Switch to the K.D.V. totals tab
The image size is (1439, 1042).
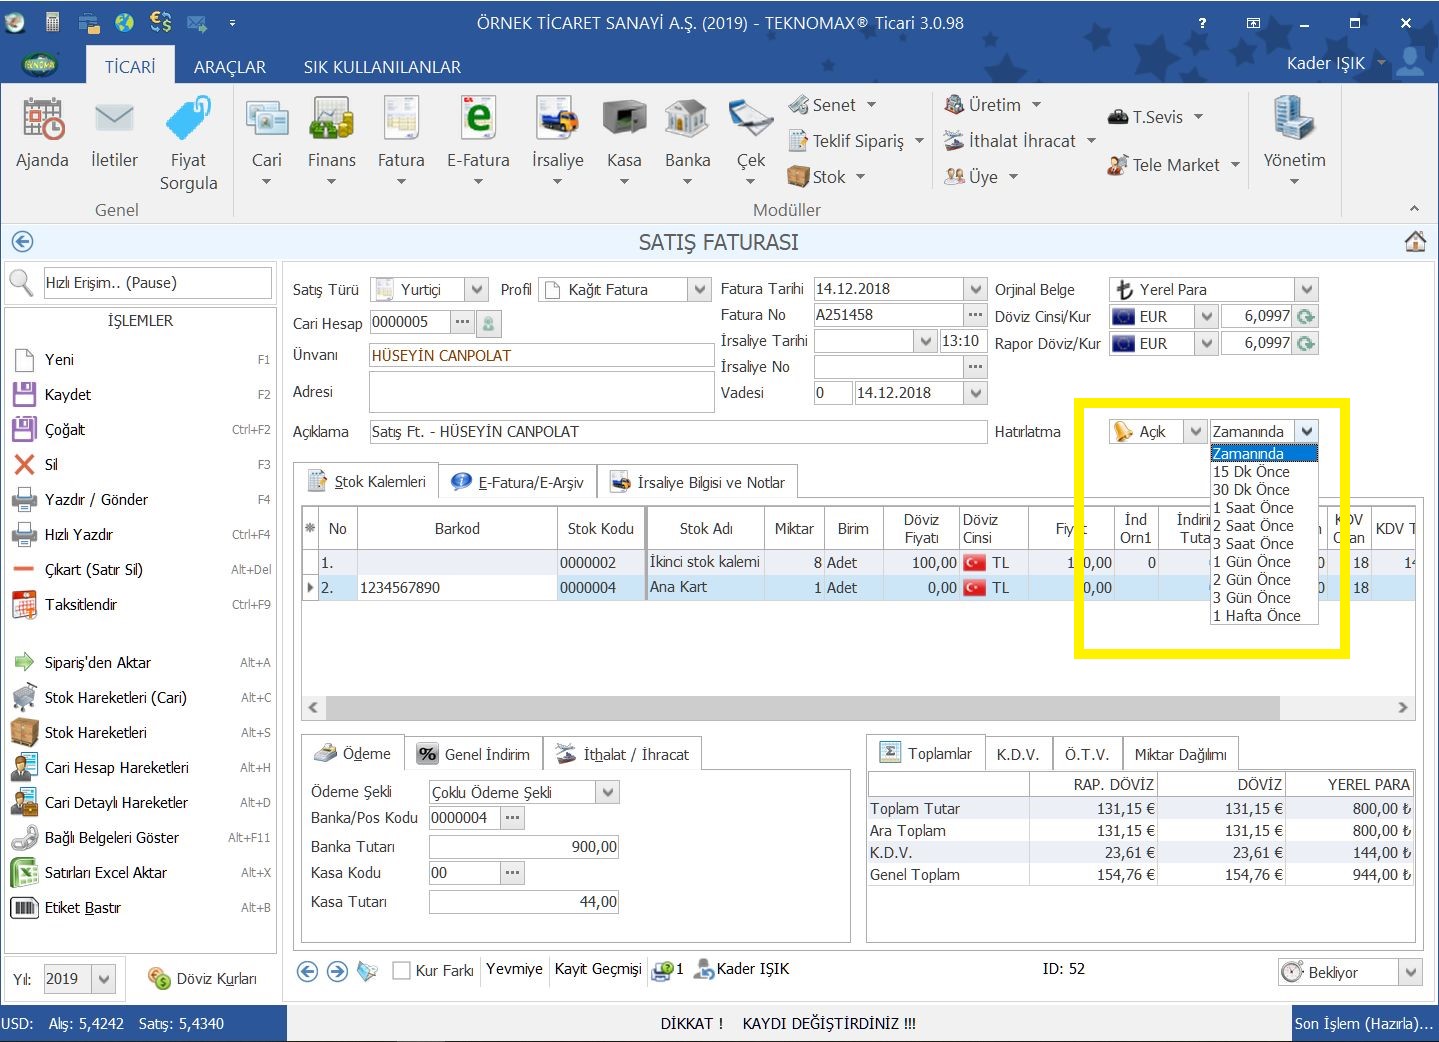tap(1017, 754)
